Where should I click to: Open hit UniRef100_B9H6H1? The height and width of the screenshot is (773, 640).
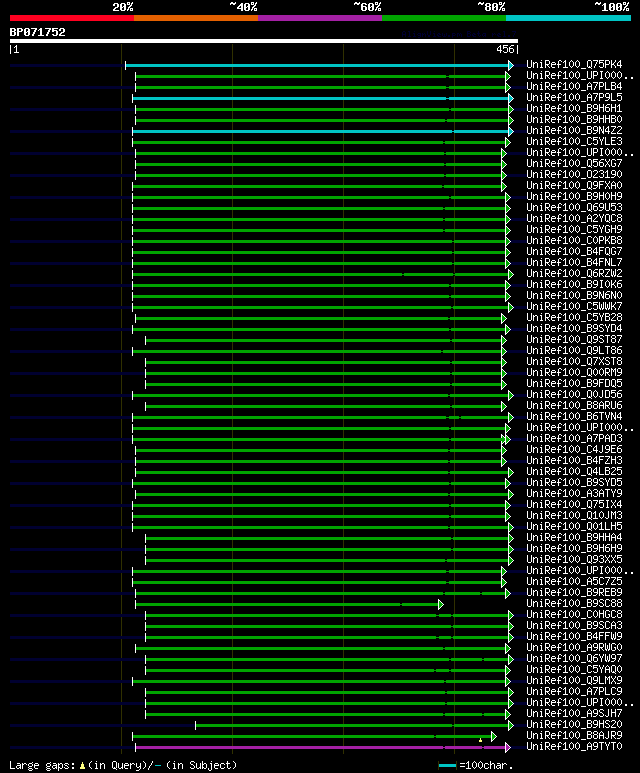pos(574,108)
